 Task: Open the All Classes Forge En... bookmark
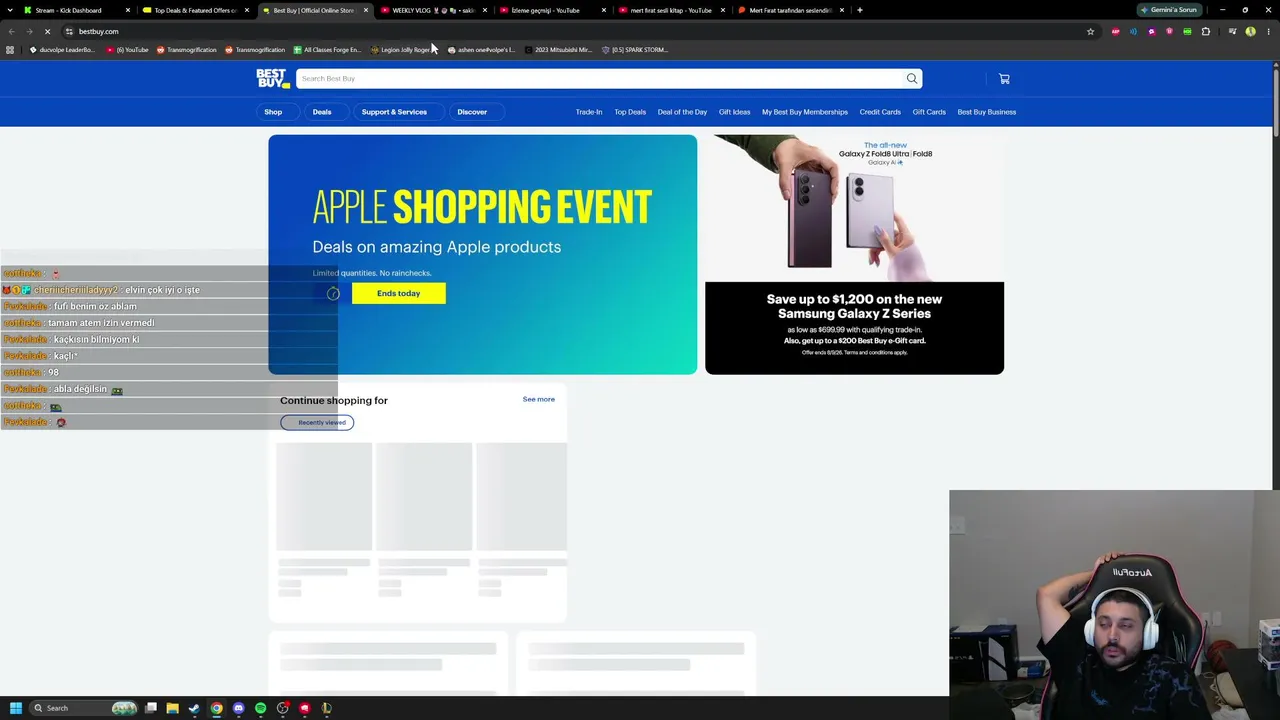(327, 49)
